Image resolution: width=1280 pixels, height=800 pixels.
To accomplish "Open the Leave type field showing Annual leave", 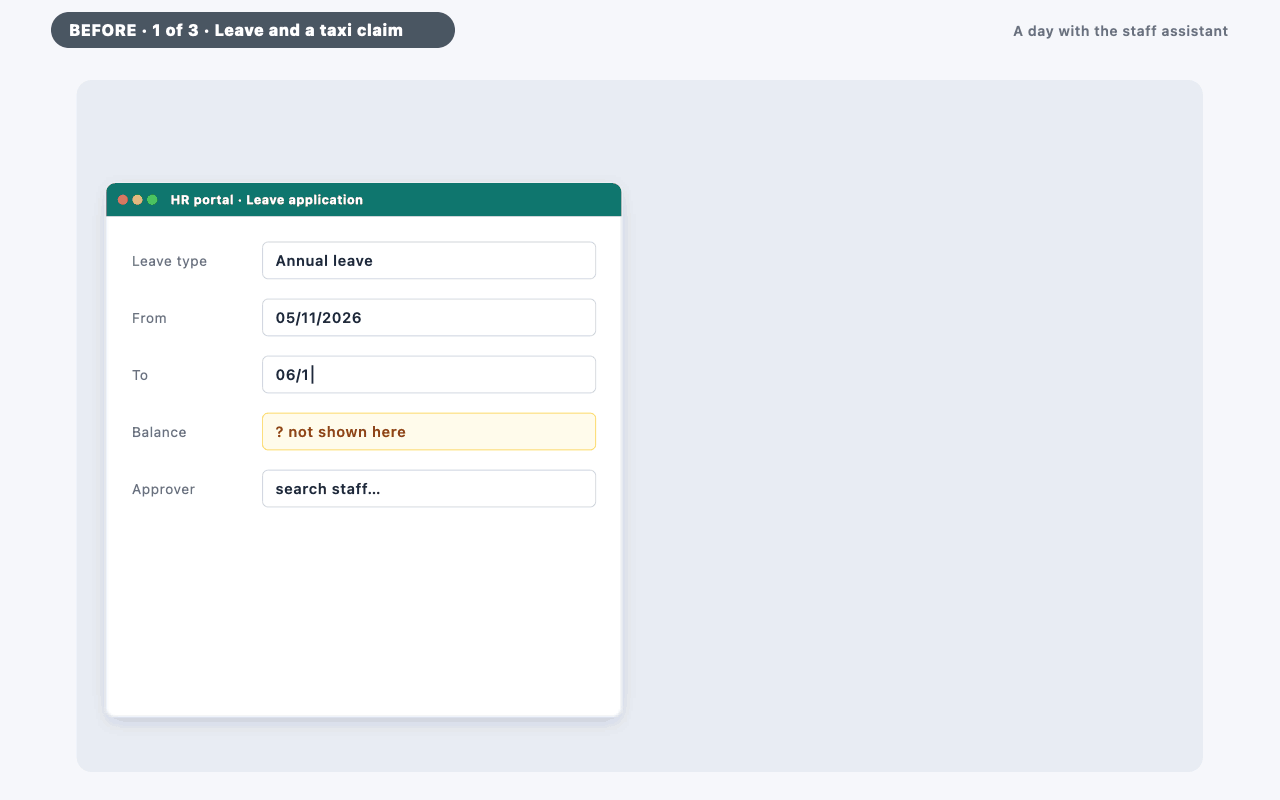I will click(429, 260).
